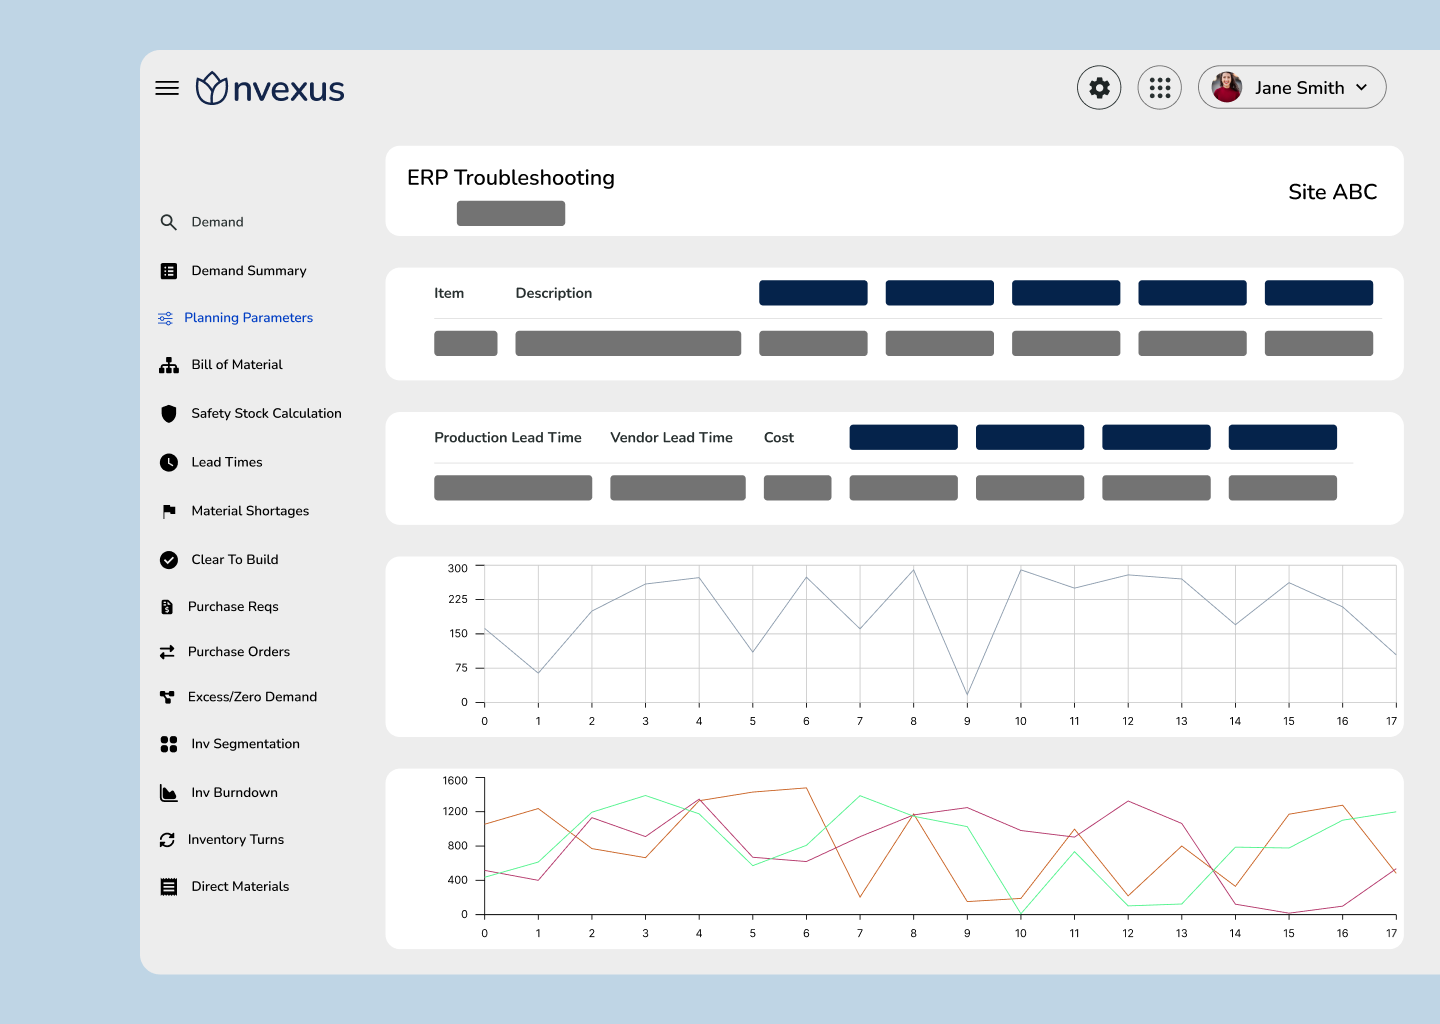Click the Inv Burndown chart icon

(169, 793)
